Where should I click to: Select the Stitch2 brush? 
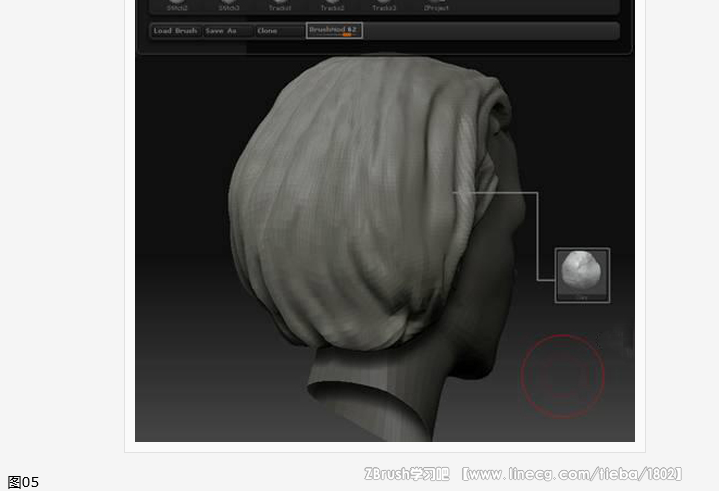coord(177,6)
